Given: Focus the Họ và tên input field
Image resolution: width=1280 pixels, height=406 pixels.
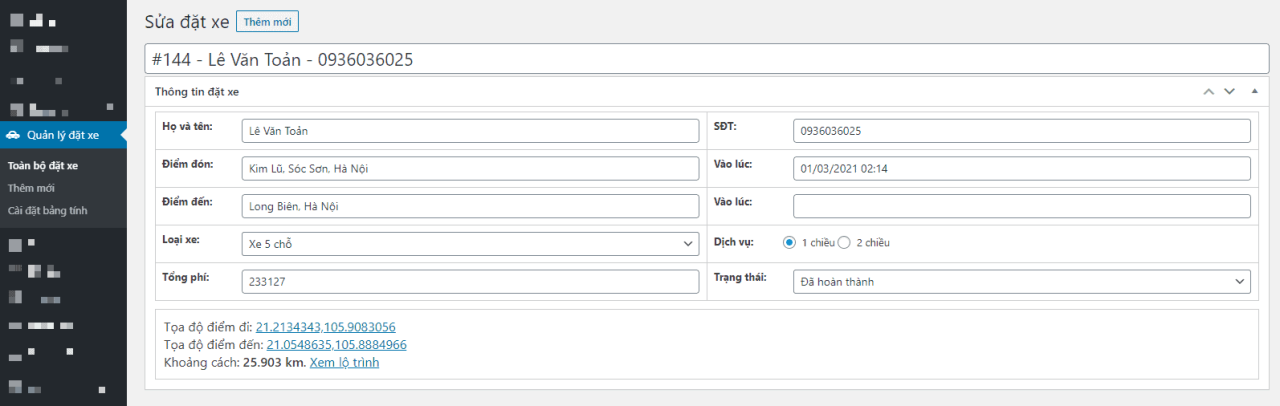Looking at the screenshot, I should (x=470, y=131).
